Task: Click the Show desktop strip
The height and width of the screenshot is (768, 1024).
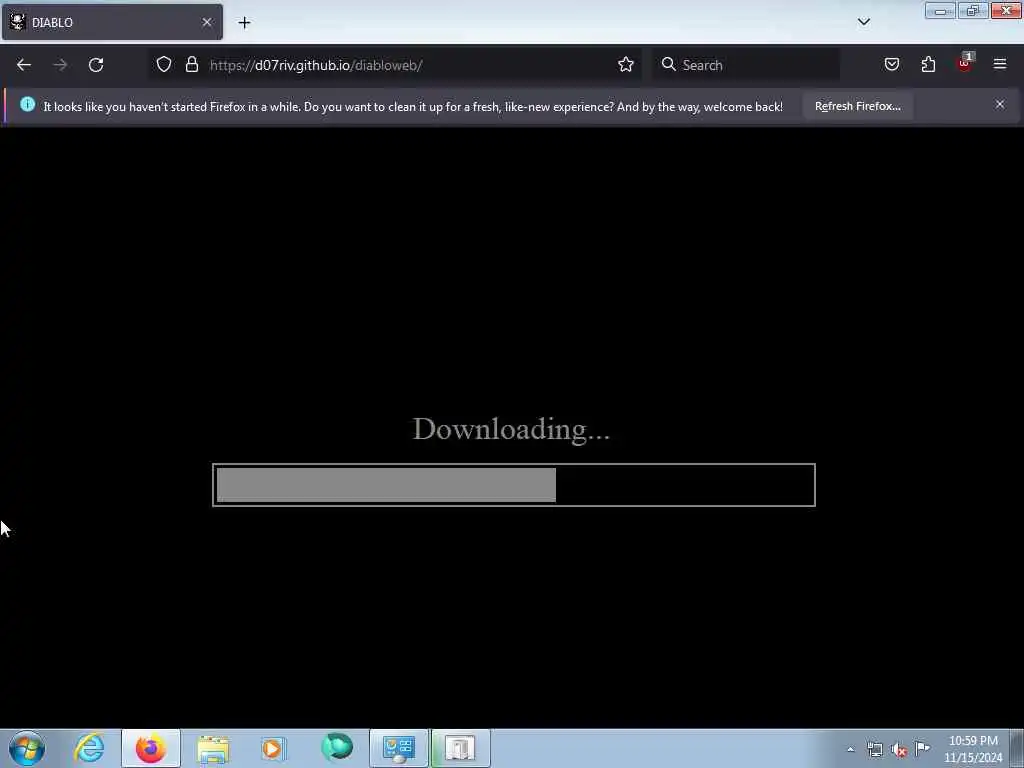Action: coord(1017,749)
